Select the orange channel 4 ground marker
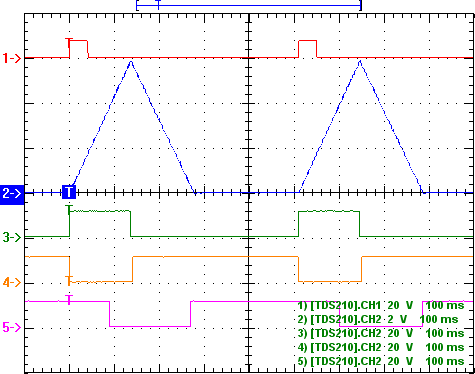 [x=12, y=282]
